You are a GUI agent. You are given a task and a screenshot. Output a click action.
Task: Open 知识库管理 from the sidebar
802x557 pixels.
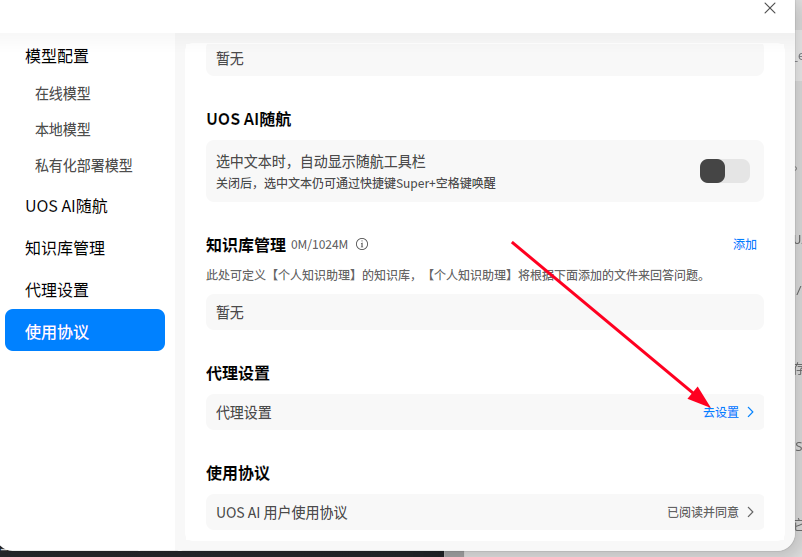click(x=65, y=248)
